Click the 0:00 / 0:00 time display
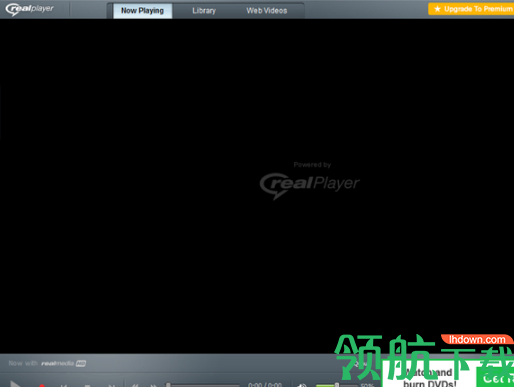The image size is (514, 387). click(x=265, y=385)
